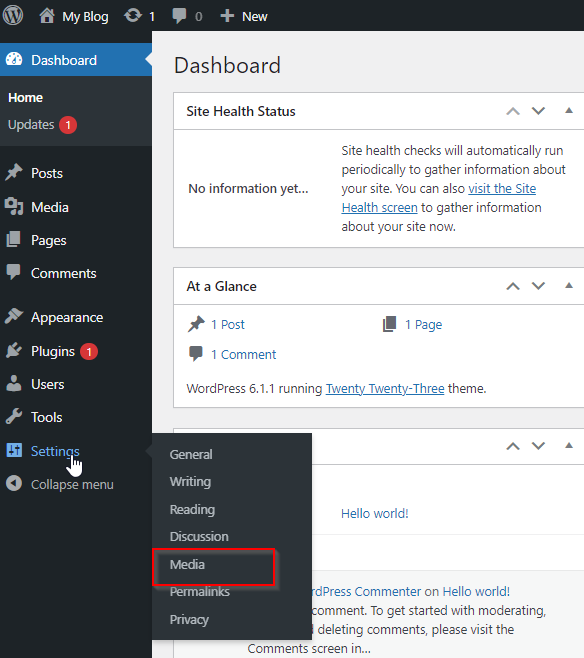
Task: Open Media in the left sidebar
Action: coord(50,207)
